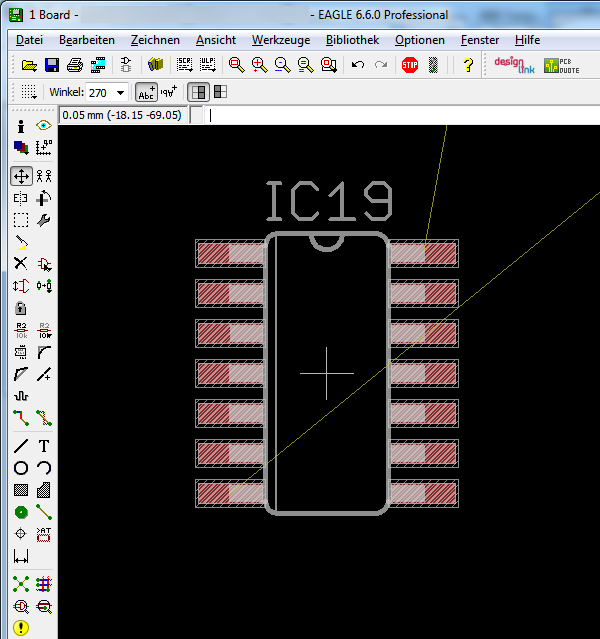This screenshot has width=600, height=639.
Task: Run a script with the SCR icon
Action: pos(184,65)
